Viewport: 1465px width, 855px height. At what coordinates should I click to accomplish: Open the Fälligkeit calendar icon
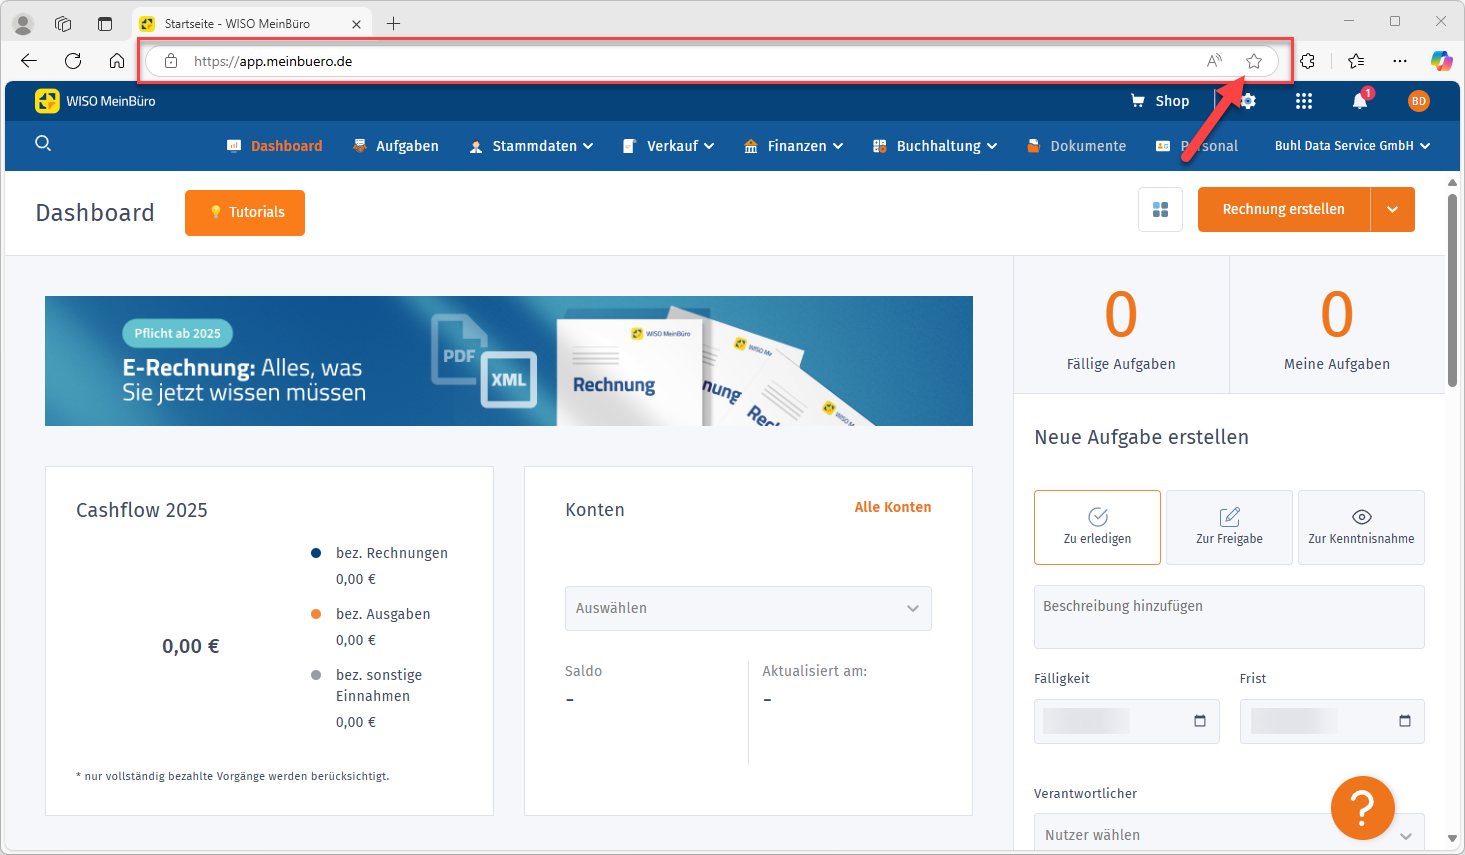(x=1200, y=721)
